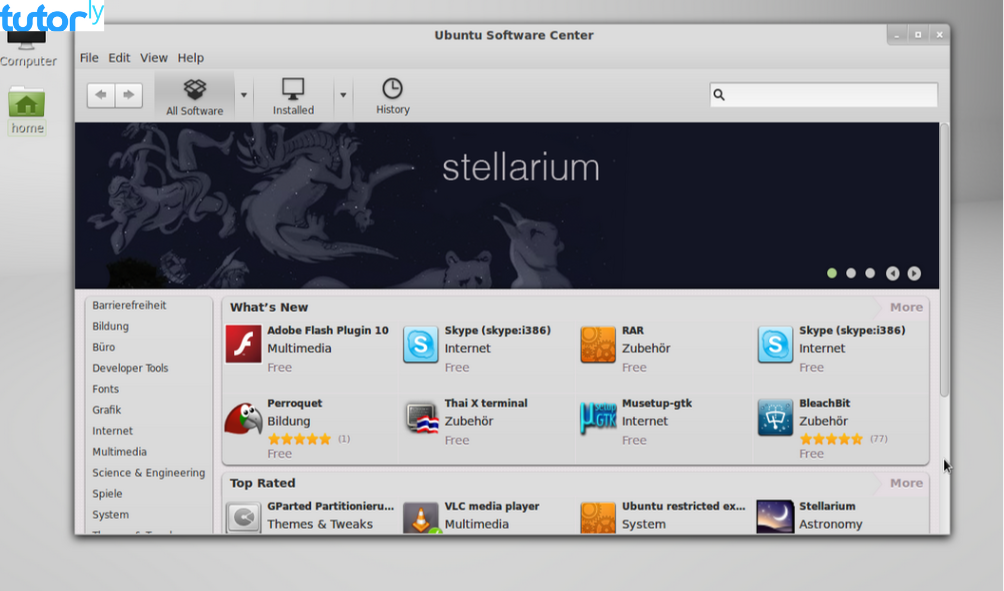Click the Perroquet five-star rating
This screenshot has width=1004, height=591.
299,439
